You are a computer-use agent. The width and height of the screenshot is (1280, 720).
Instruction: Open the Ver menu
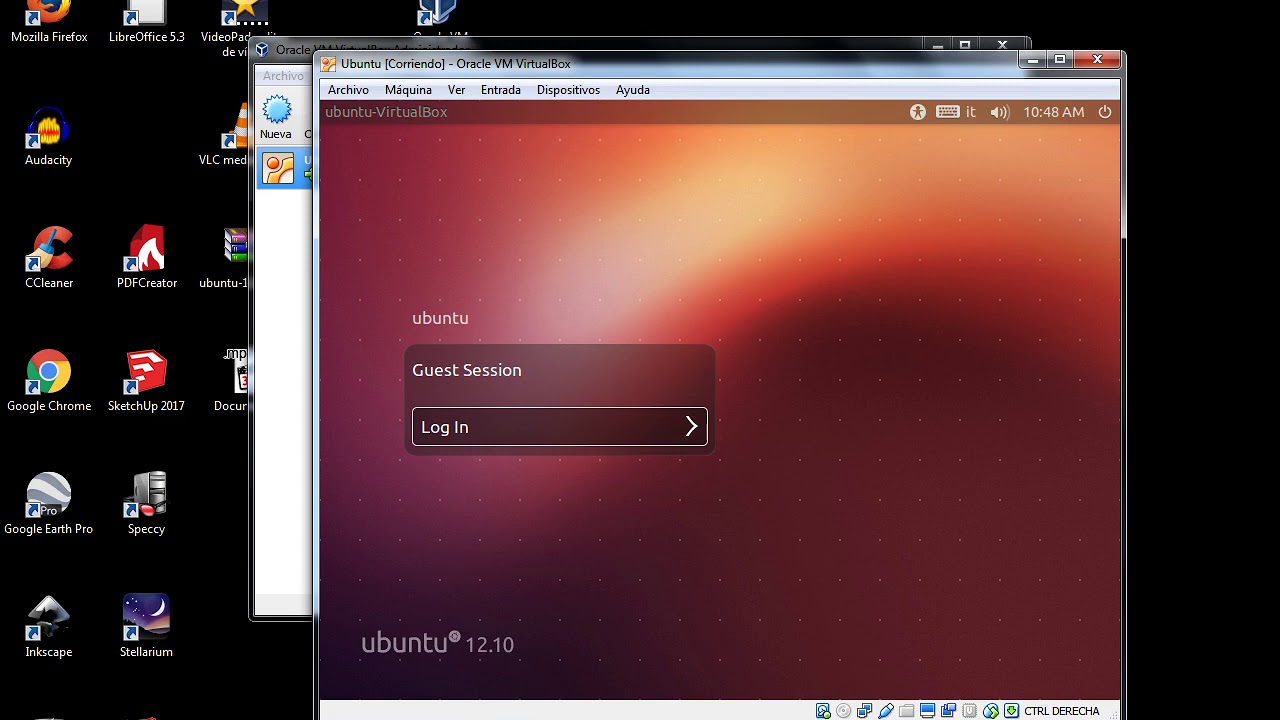456,90
